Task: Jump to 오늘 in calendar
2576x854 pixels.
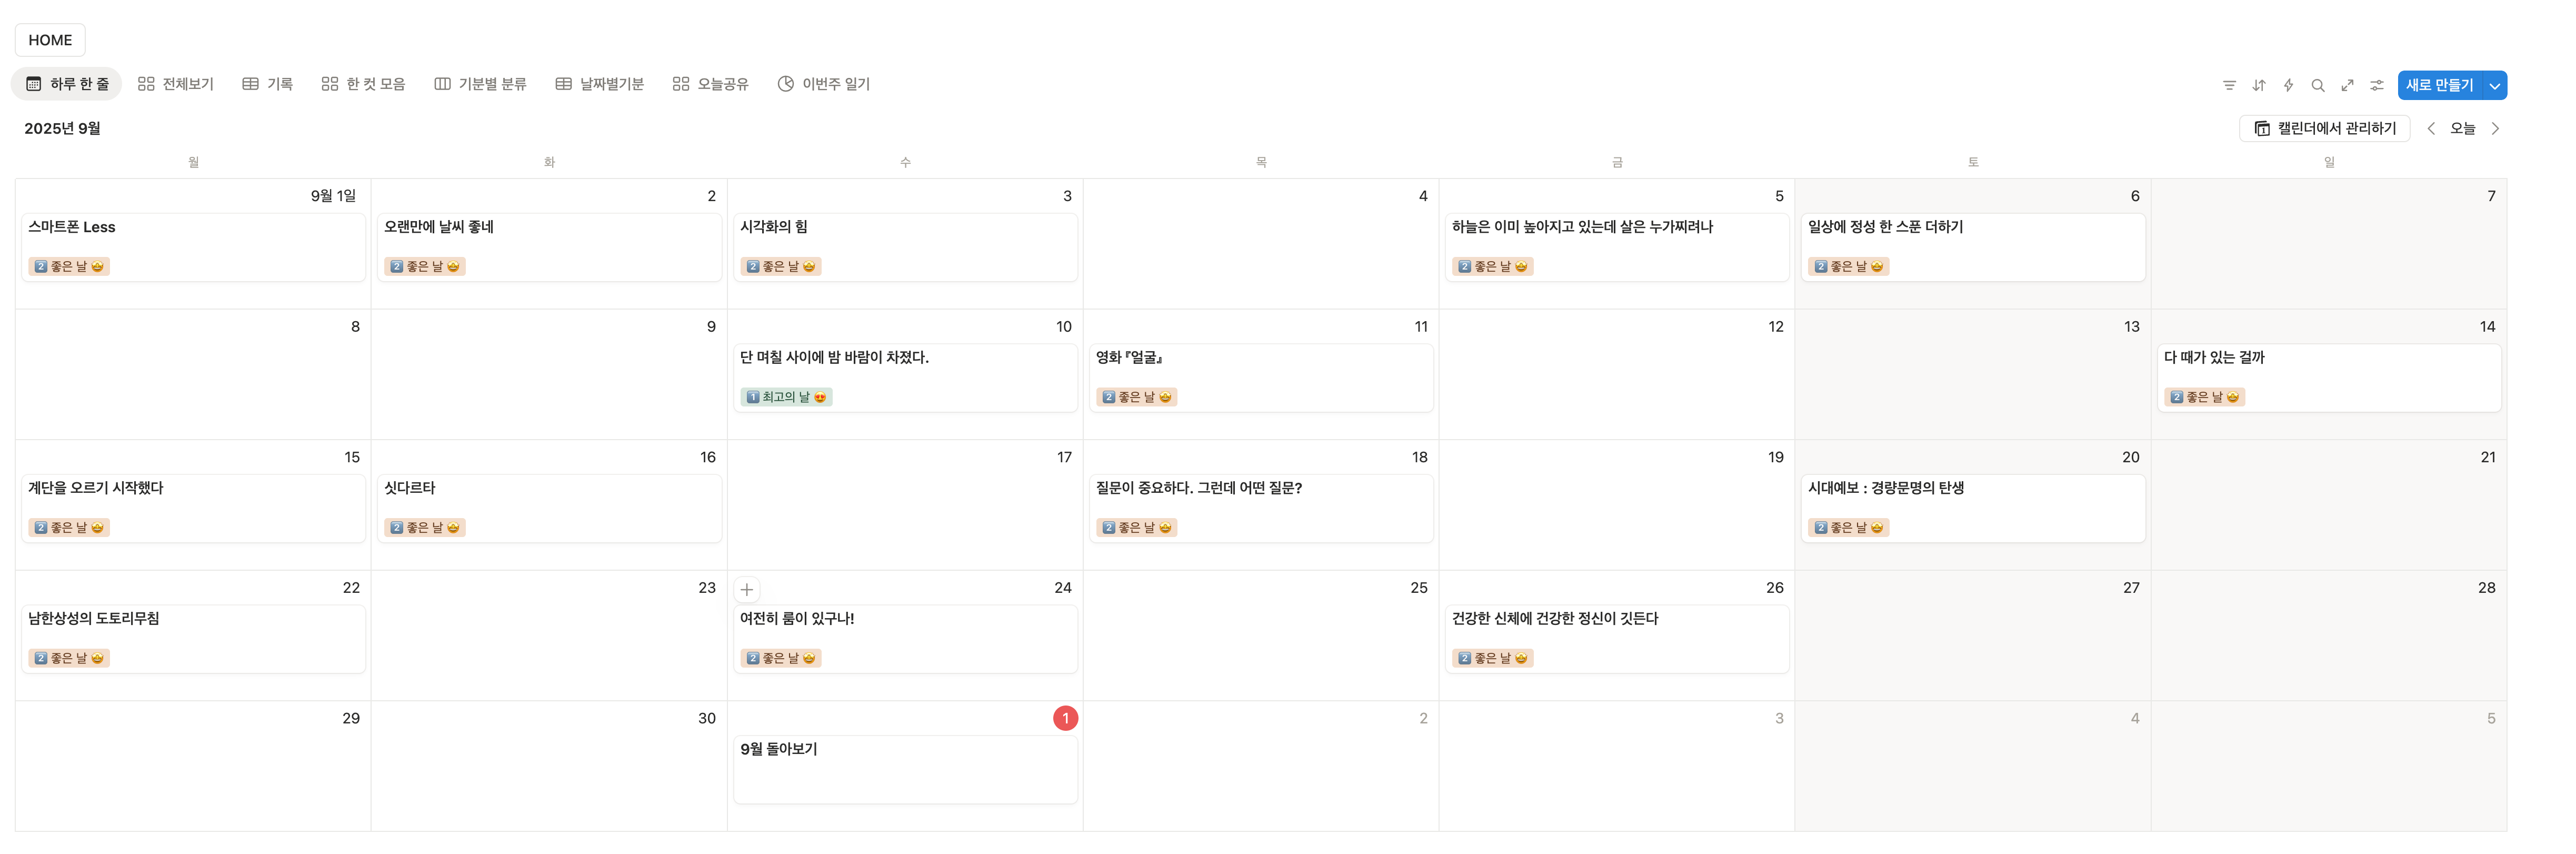Action: [2462, 128]
